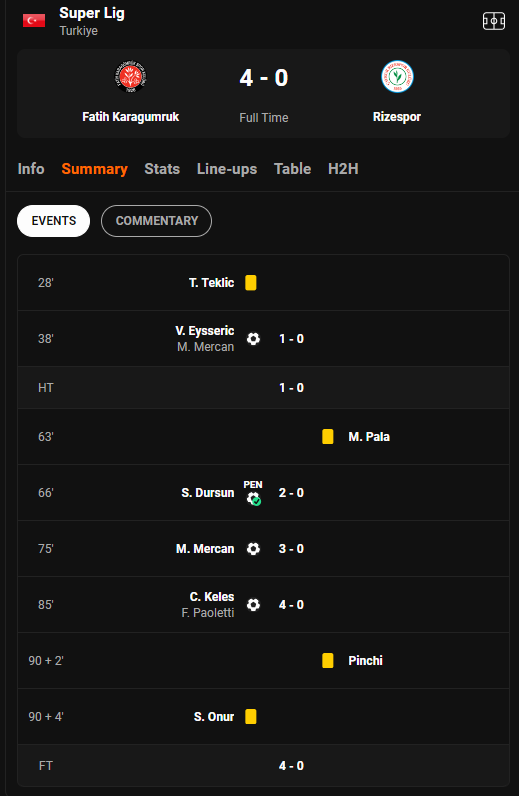Open the Line-ups tab
519x796 pixels.
coord(227,169)
